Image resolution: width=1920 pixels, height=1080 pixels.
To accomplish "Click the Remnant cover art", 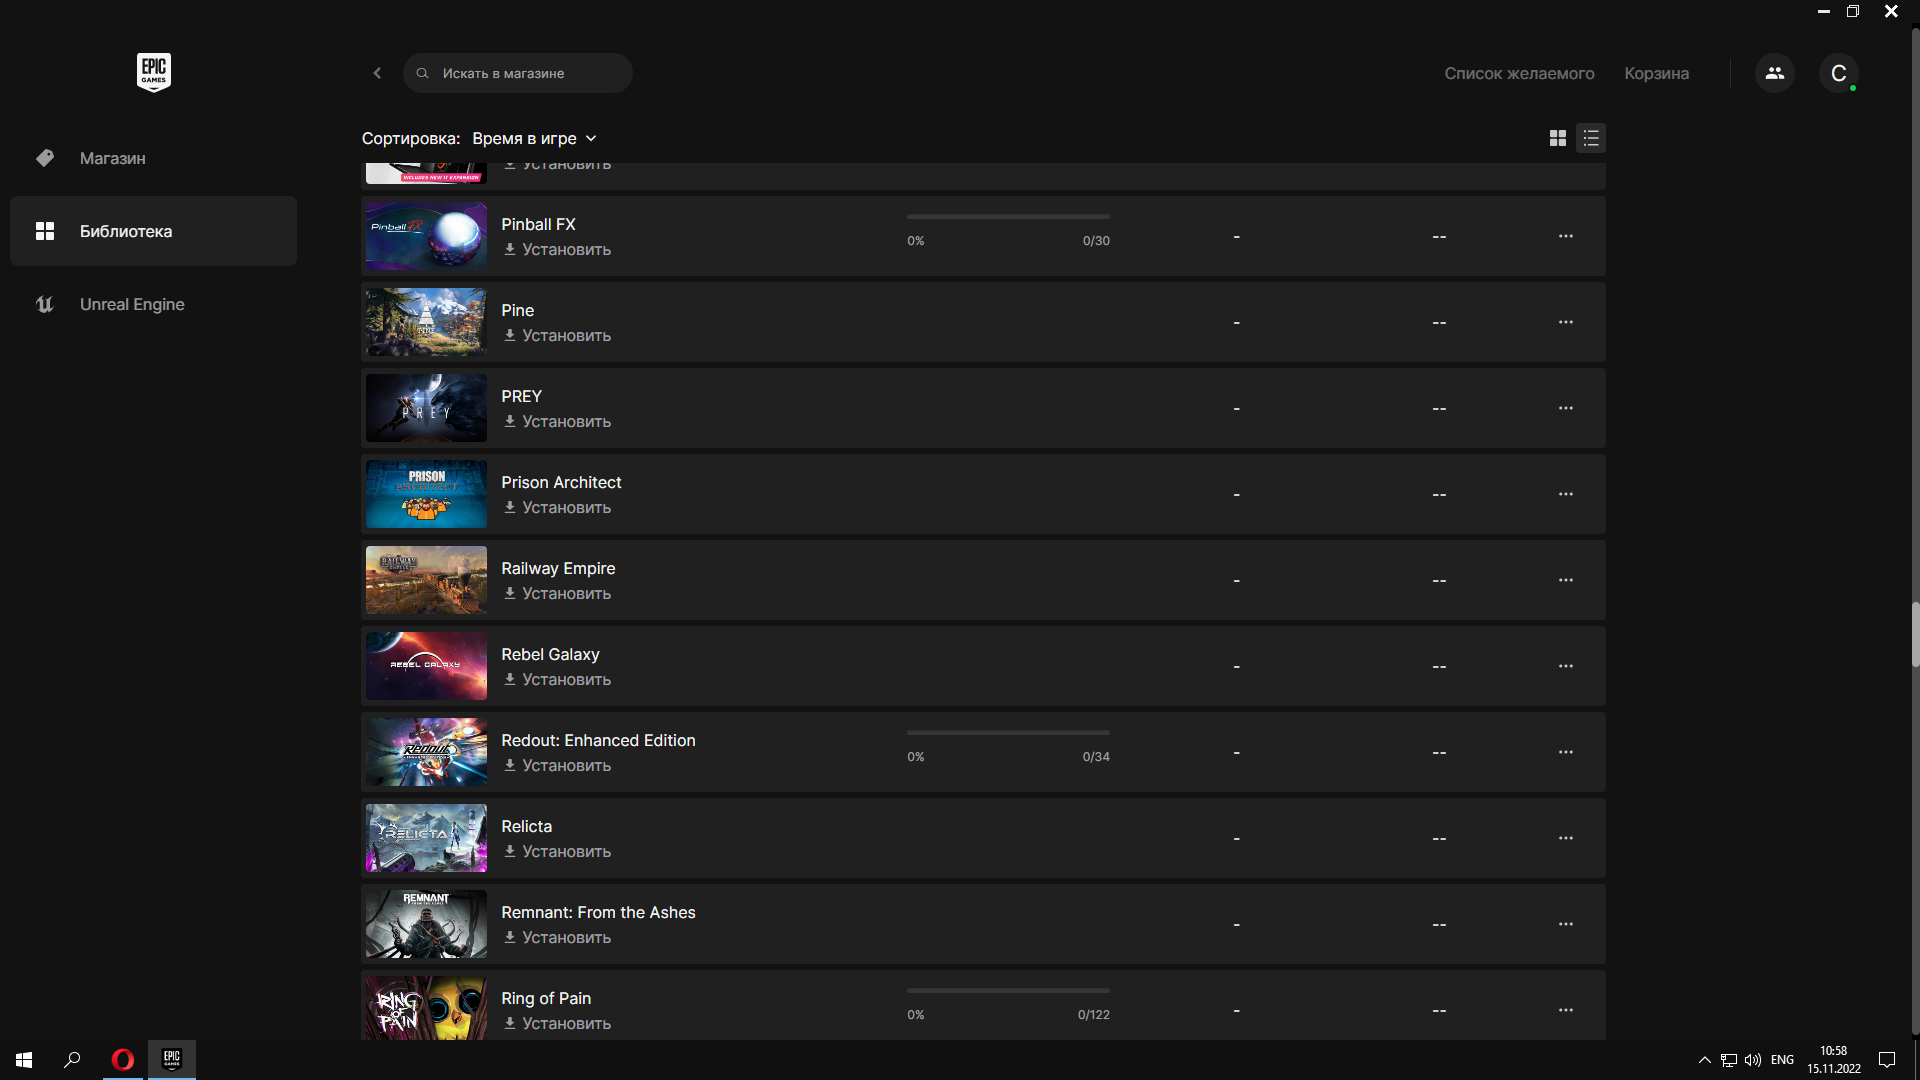I will (426, 924).
